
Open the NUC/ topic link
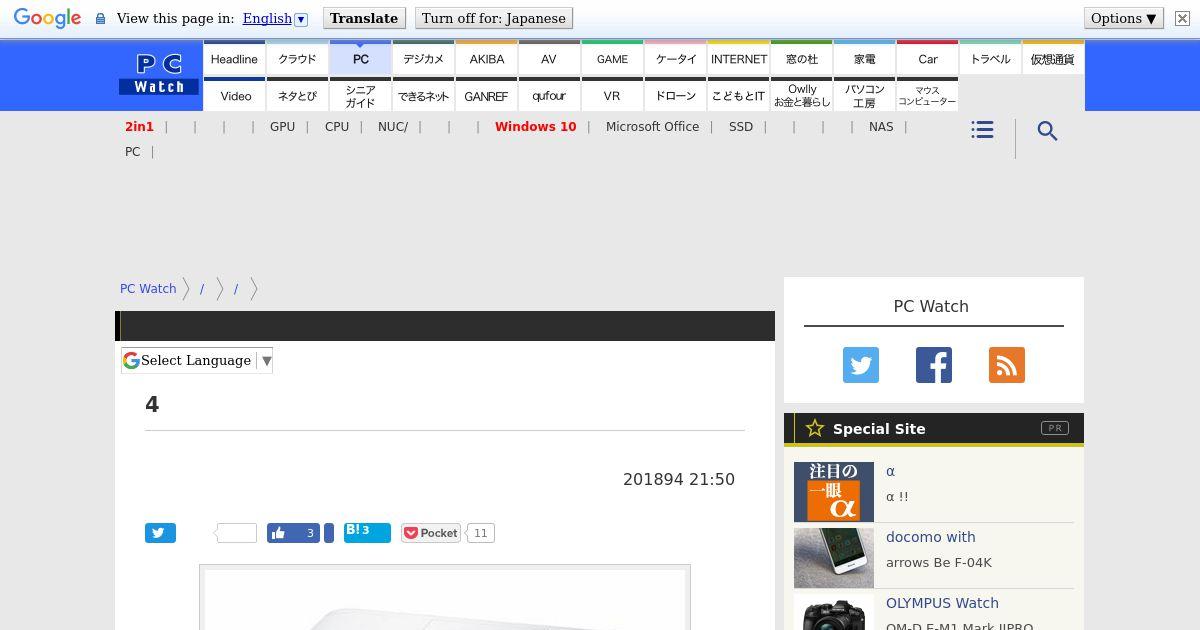click(393, 127)
